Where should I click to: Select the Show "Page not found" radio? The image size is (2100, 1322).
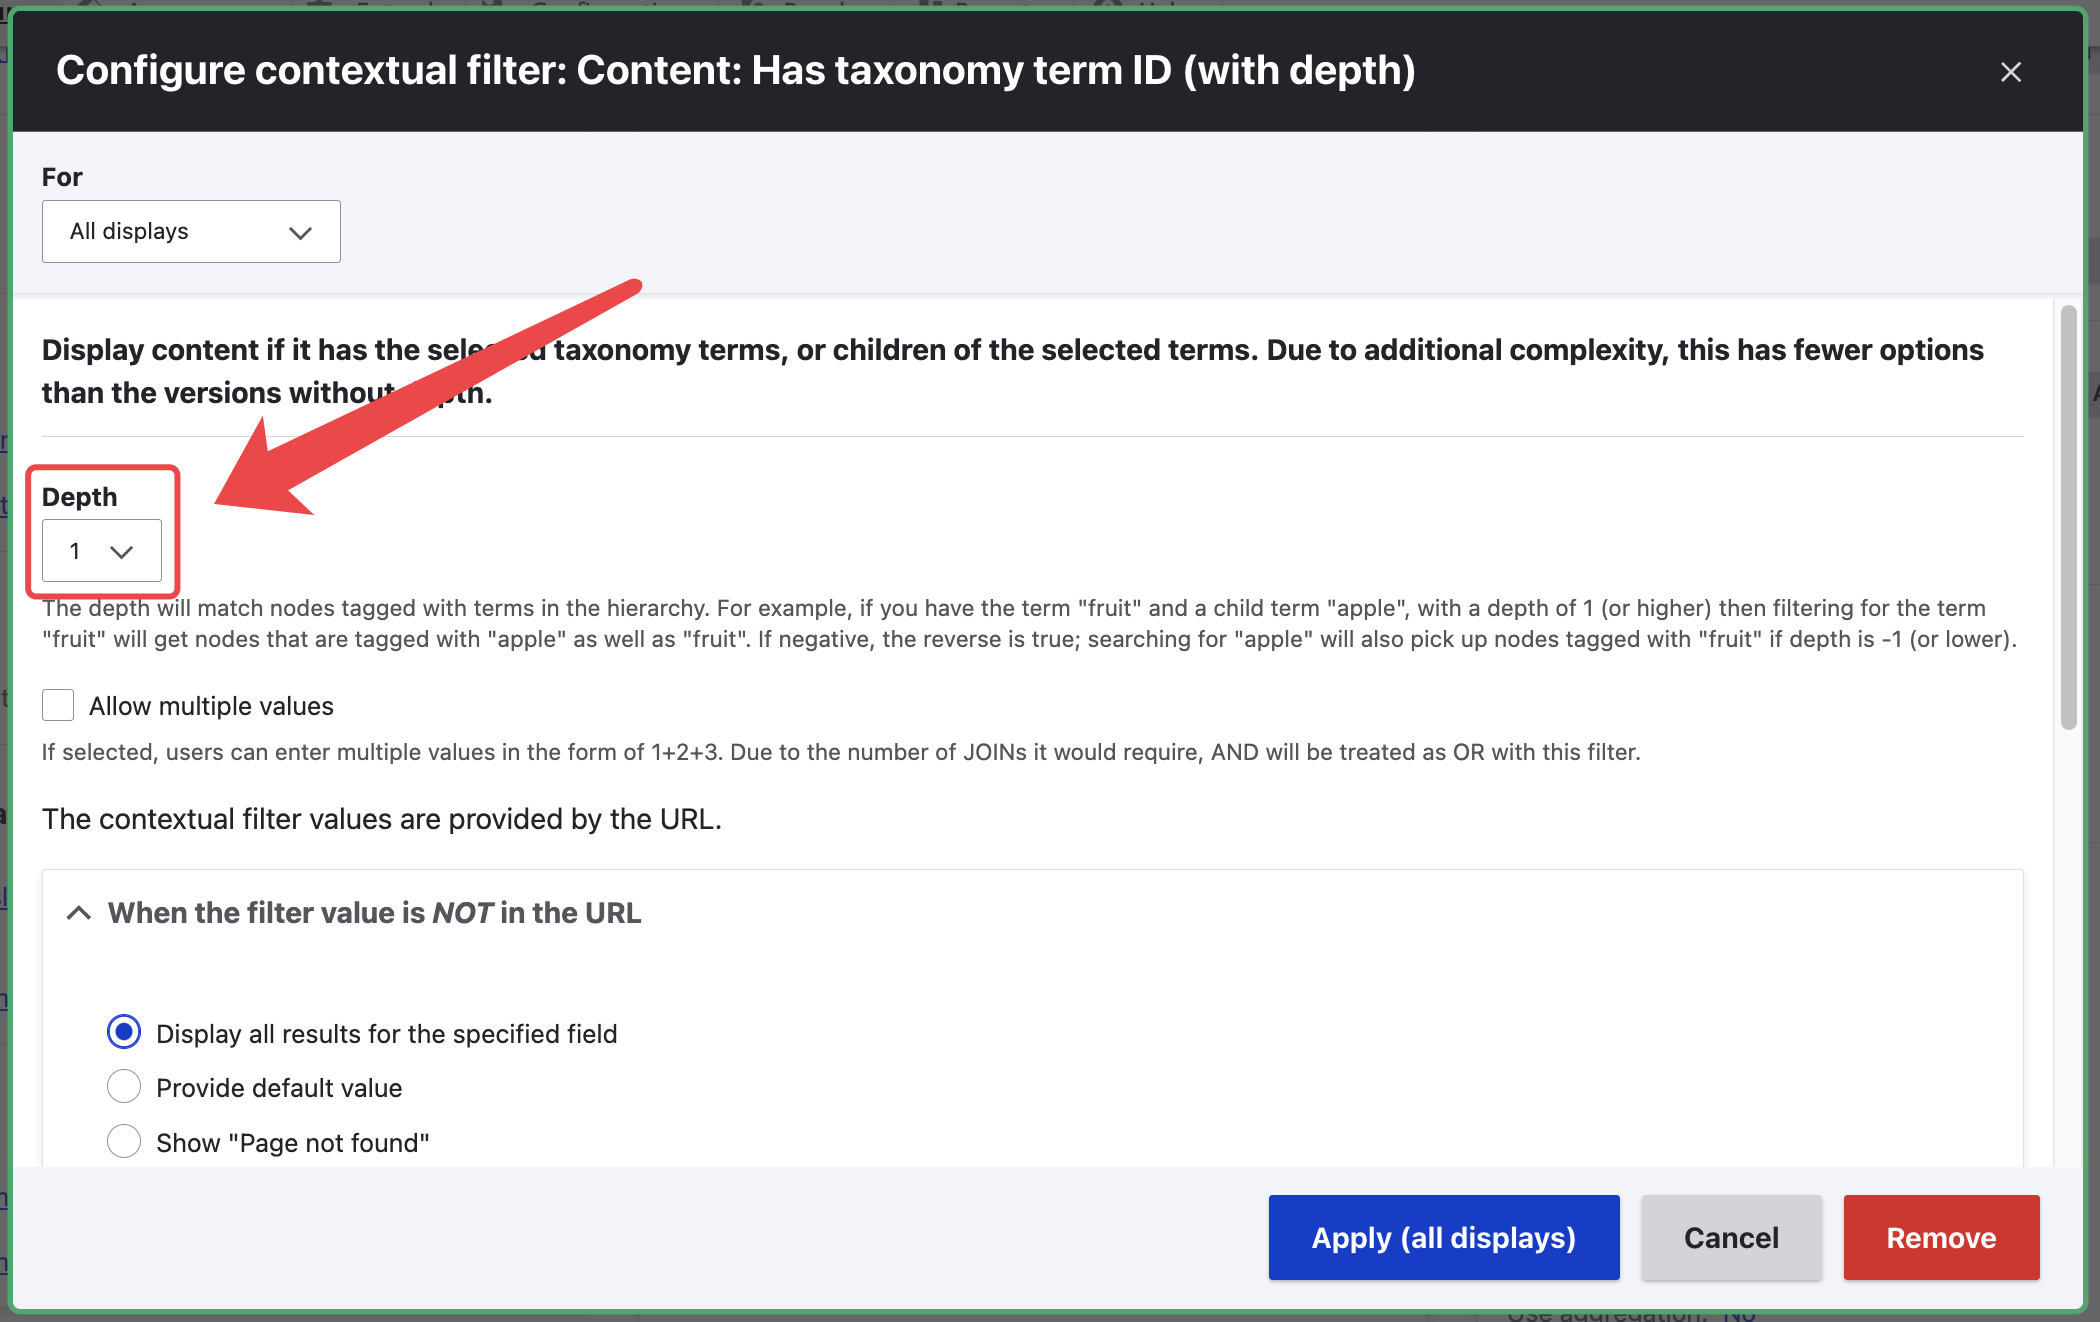124,1141
